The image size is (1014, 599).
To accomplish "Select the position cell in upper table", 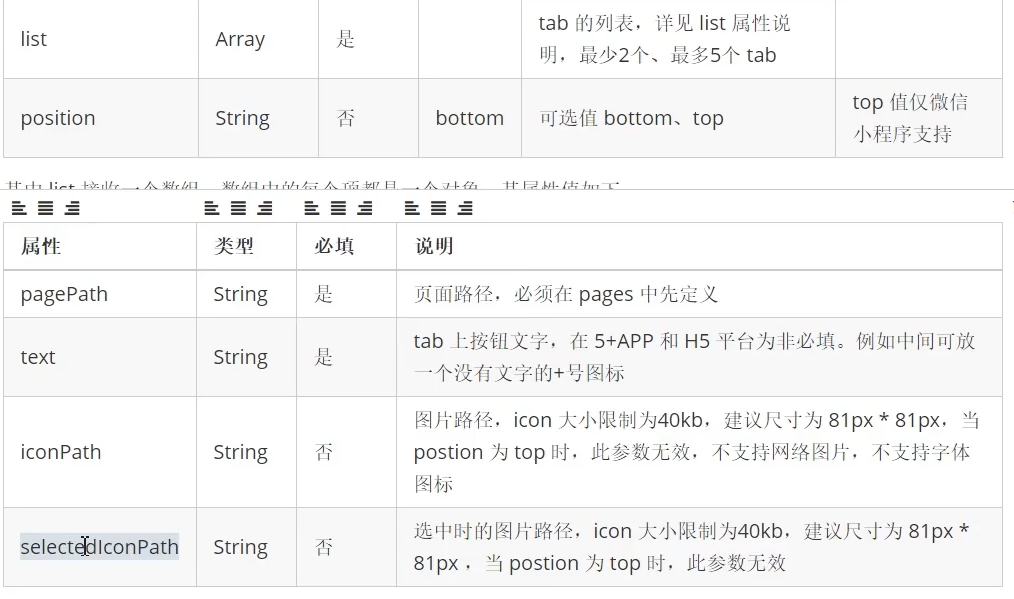I will (x=58, y=118).
